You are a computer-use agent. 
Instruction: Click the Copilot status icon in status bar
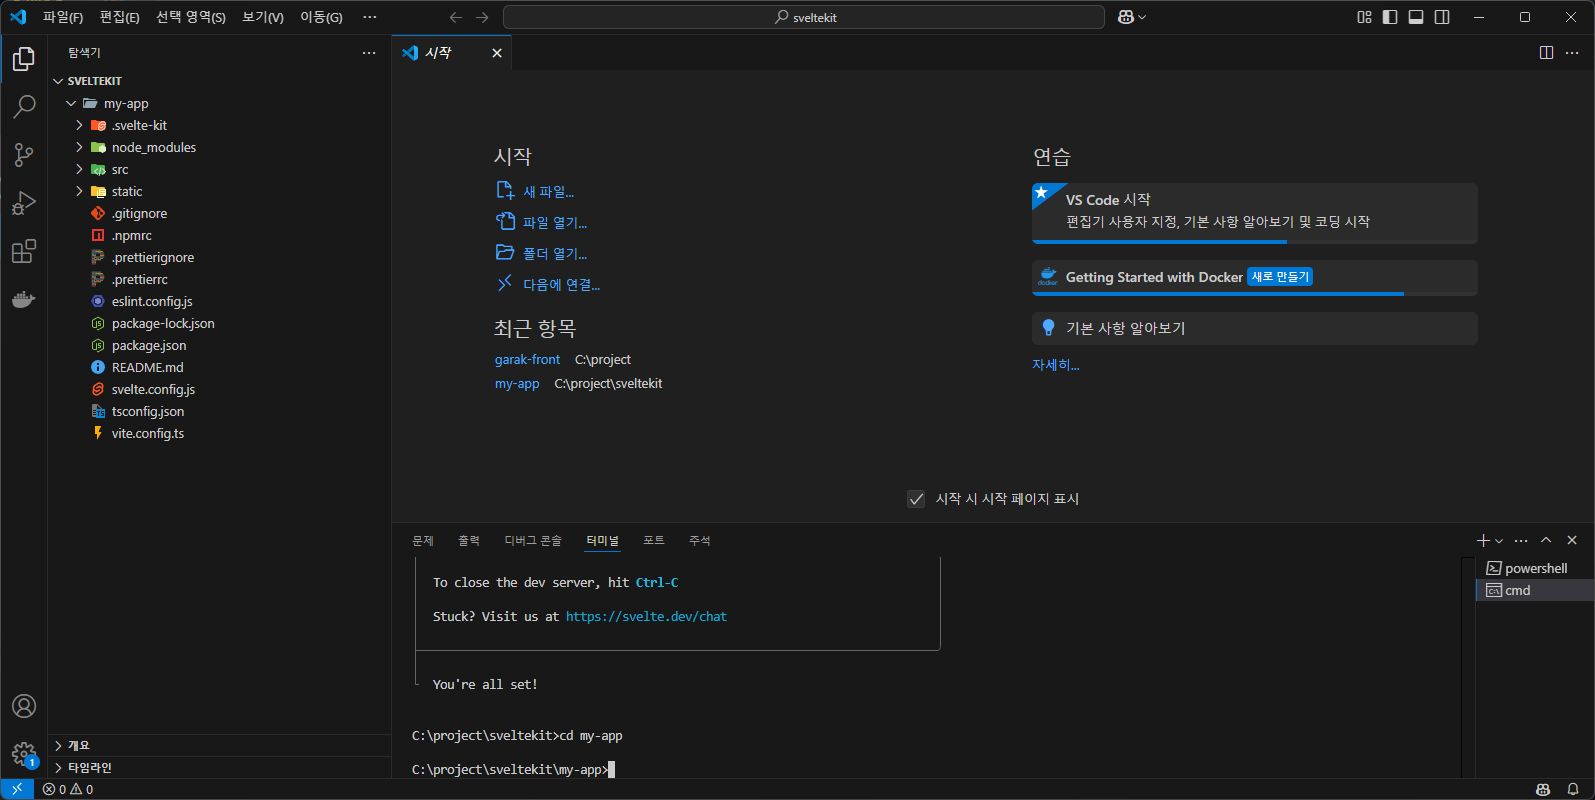pyautogui.click(x=1543, y=789)
